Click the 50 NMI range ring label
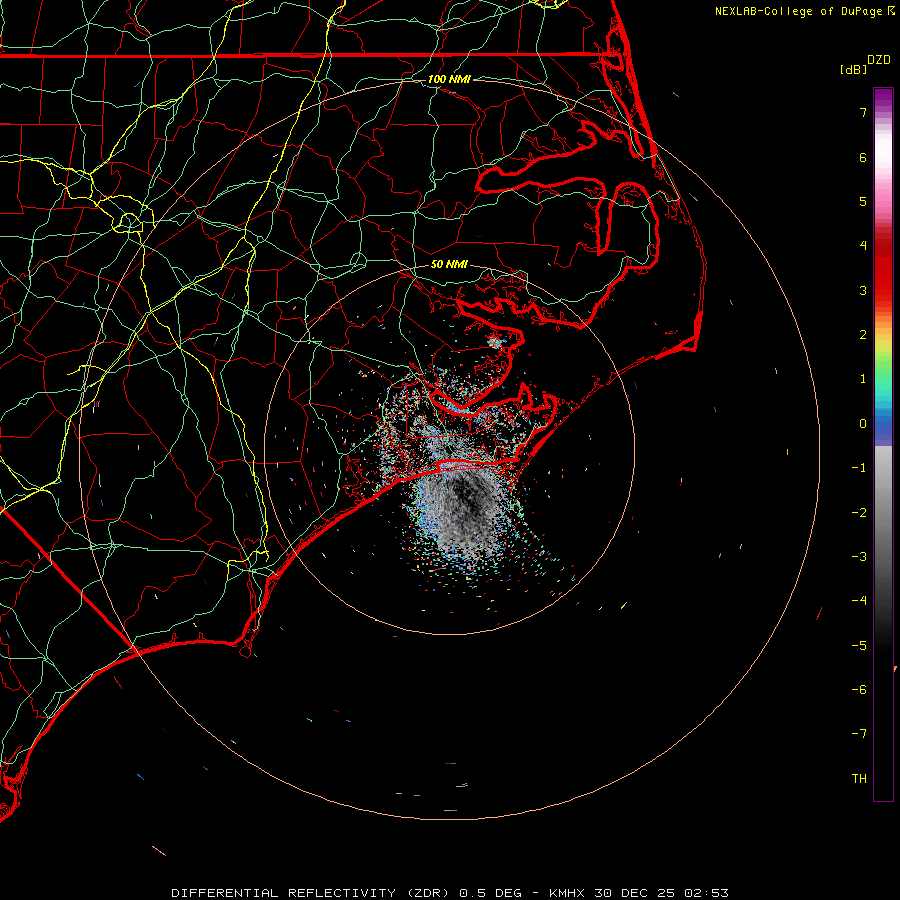 (449, 264)
